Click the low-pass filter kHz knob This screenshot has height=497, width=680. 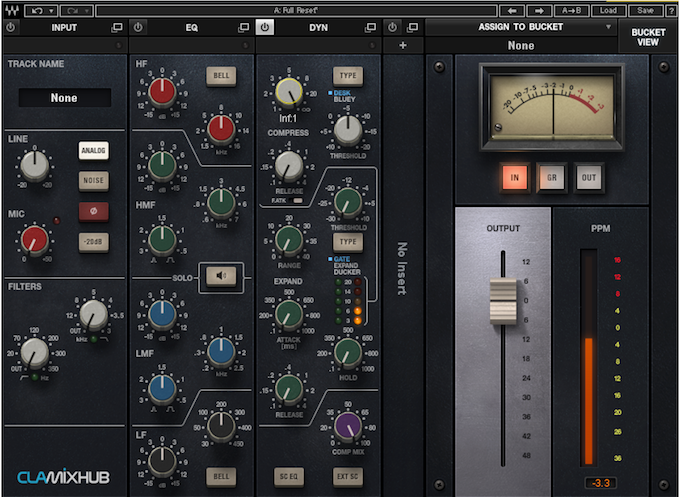point(94,314)
